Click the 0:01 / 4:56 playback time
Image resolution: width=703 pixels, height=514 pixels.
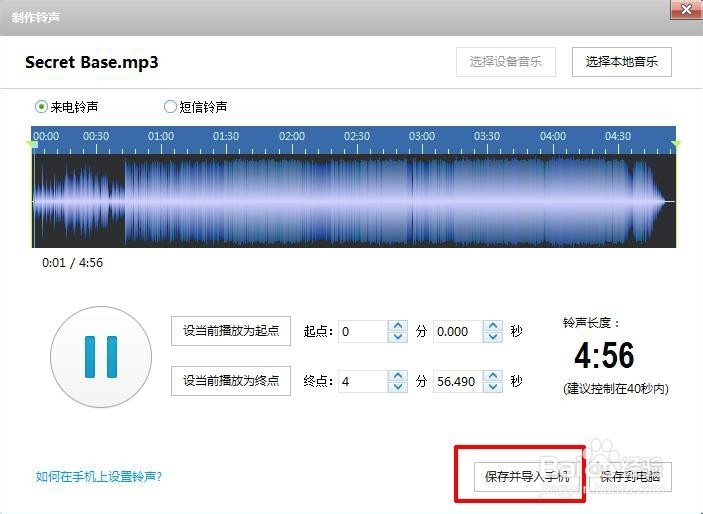[x=72, y=262]
